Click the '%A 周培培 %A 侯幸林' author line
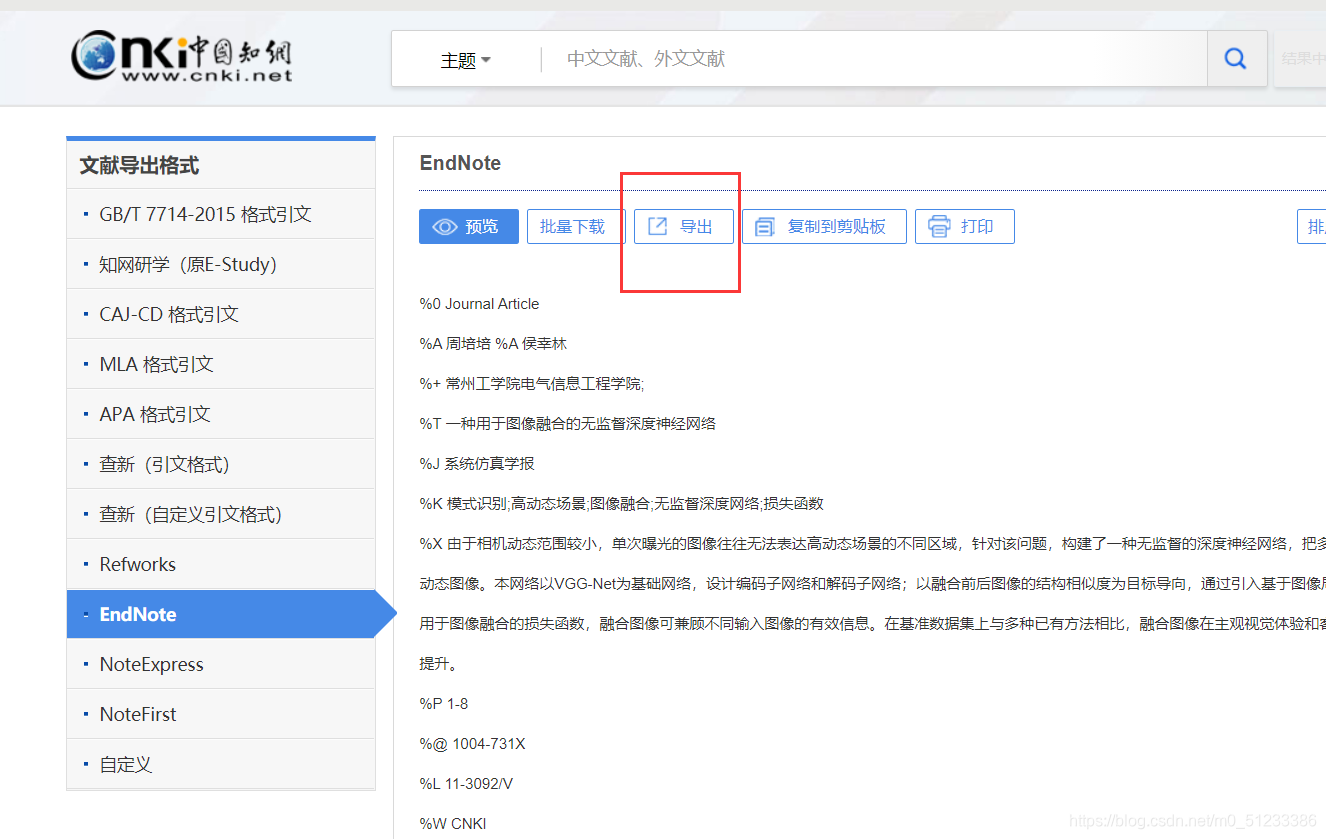Image resolution: width=1326 pixels, height=839 pixels. [x=493, y=344]
